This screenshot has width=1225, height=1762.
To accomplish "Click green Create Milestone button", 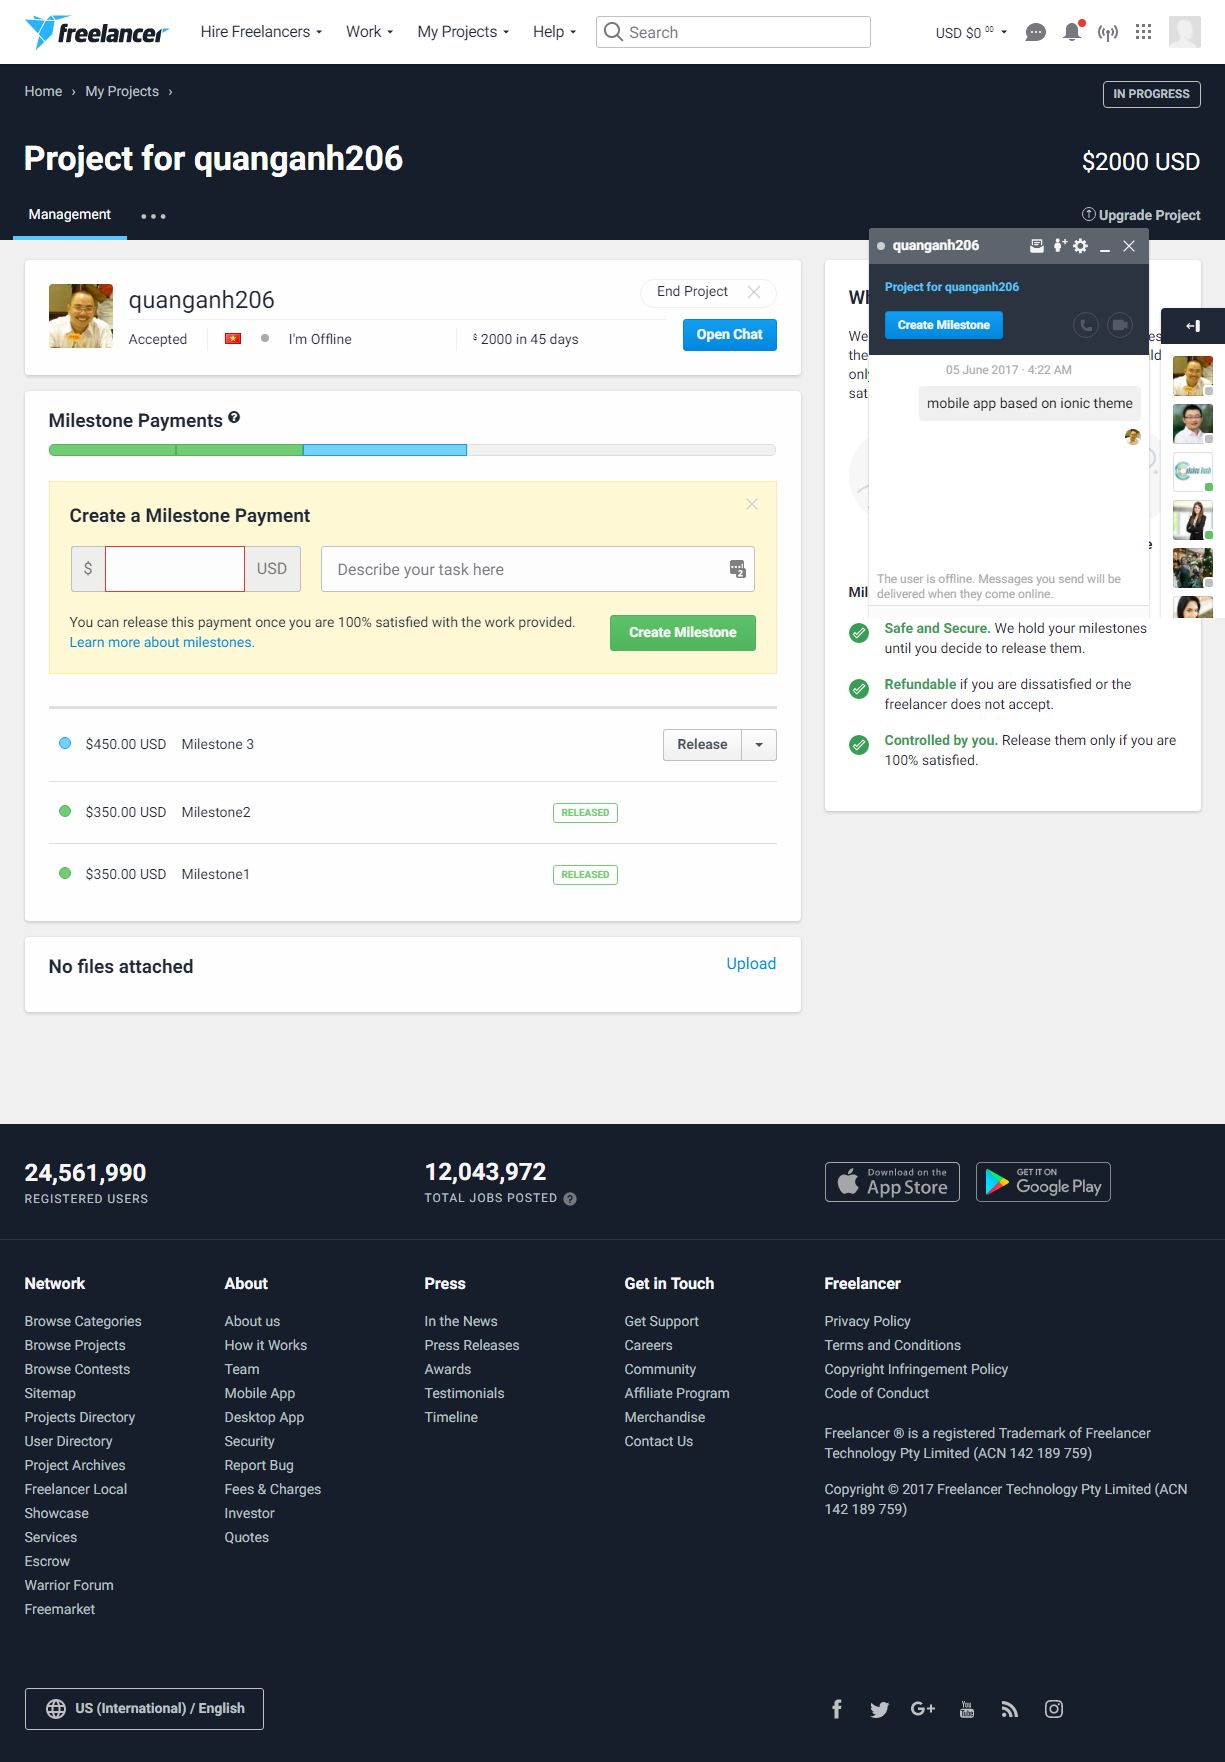I will [x=683, y=632].
